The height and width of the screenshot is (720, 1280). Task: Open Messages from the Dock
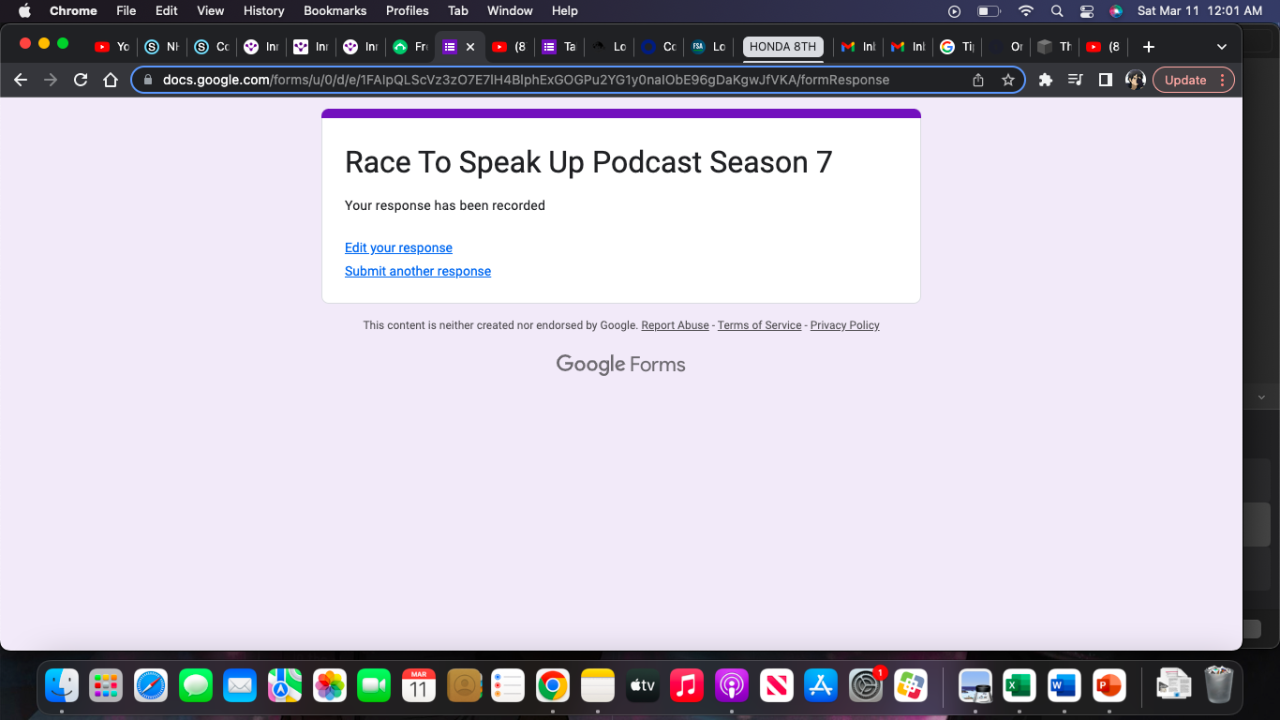coord(196,685)
